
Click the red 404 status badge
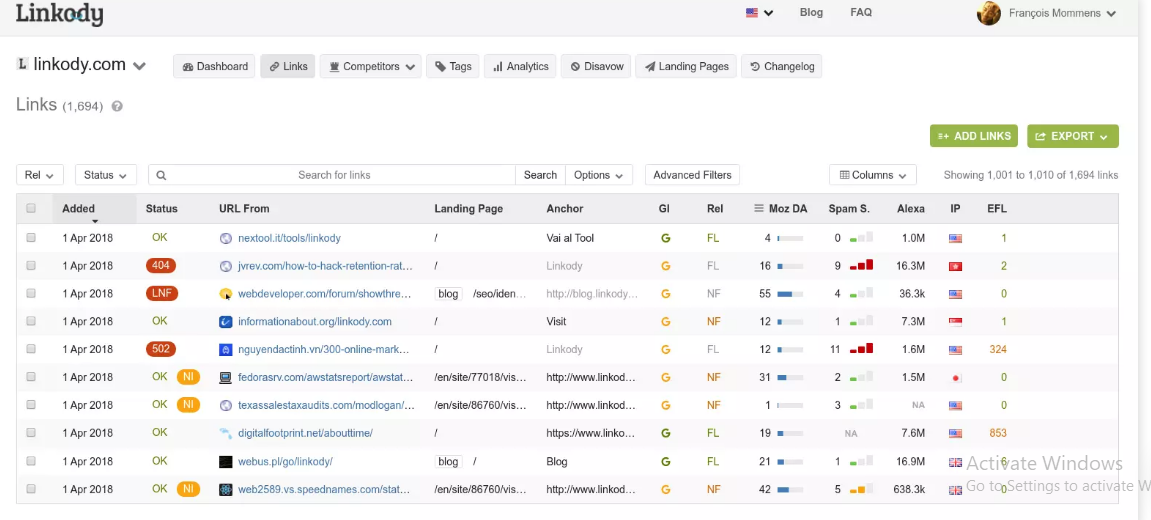click(x=161, y=266)
